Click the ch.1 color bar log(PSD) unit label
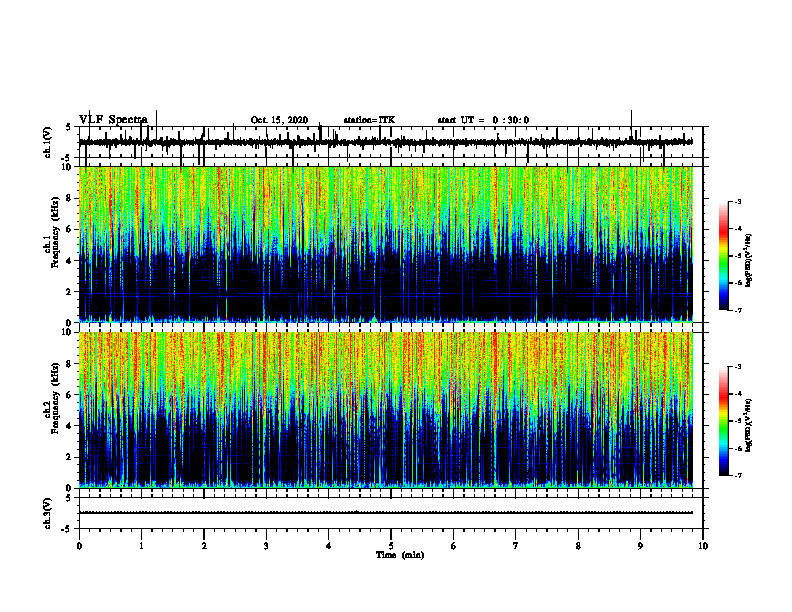Viewport: 792px width, 612px height. click(749, 261)
